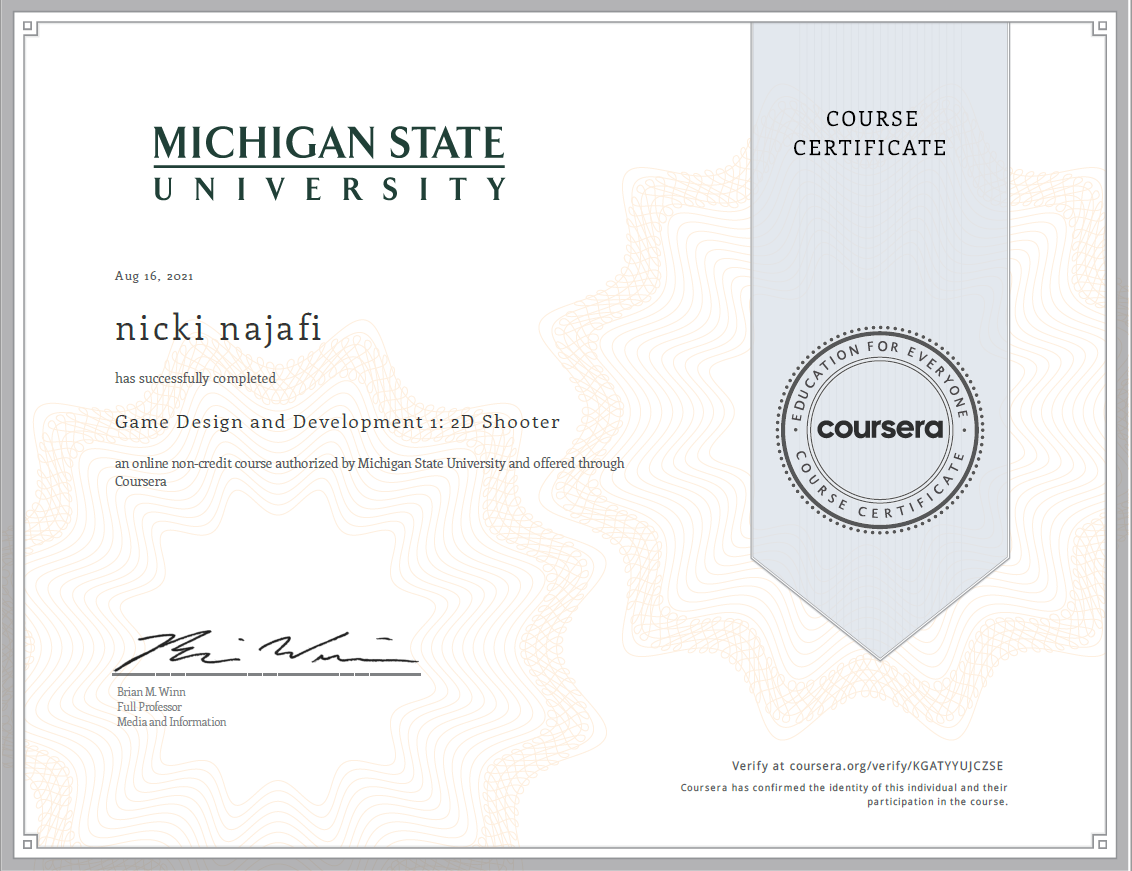Screen dimensions: 1132x871
Task: Click the Coursera identity confirmation statement
Action: pos(844,794)
